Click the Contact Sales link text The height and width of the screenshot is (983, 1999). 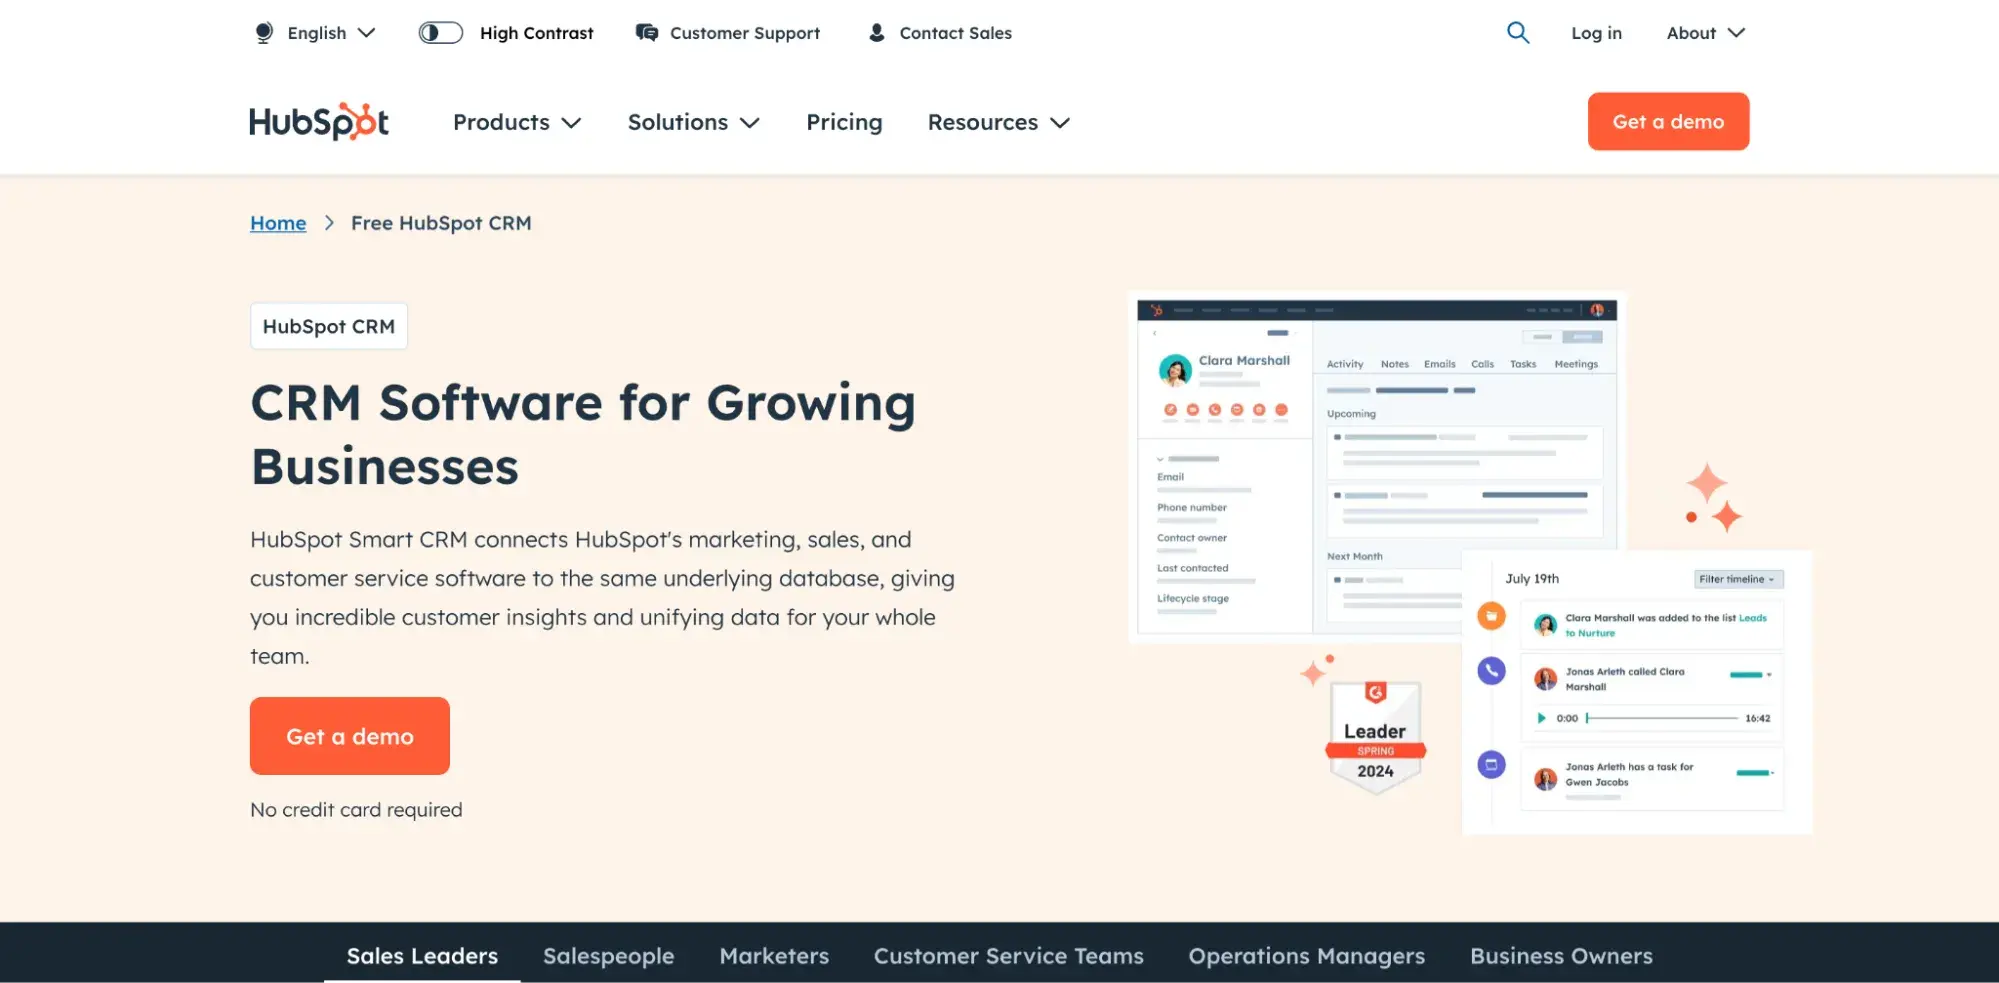(955, 33)
